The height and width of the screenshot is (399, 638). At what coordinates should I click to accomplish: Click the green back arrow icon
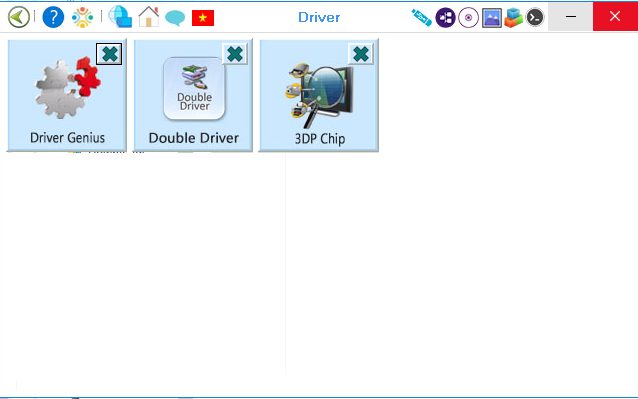pyautogui.click(x=19, y=17)
